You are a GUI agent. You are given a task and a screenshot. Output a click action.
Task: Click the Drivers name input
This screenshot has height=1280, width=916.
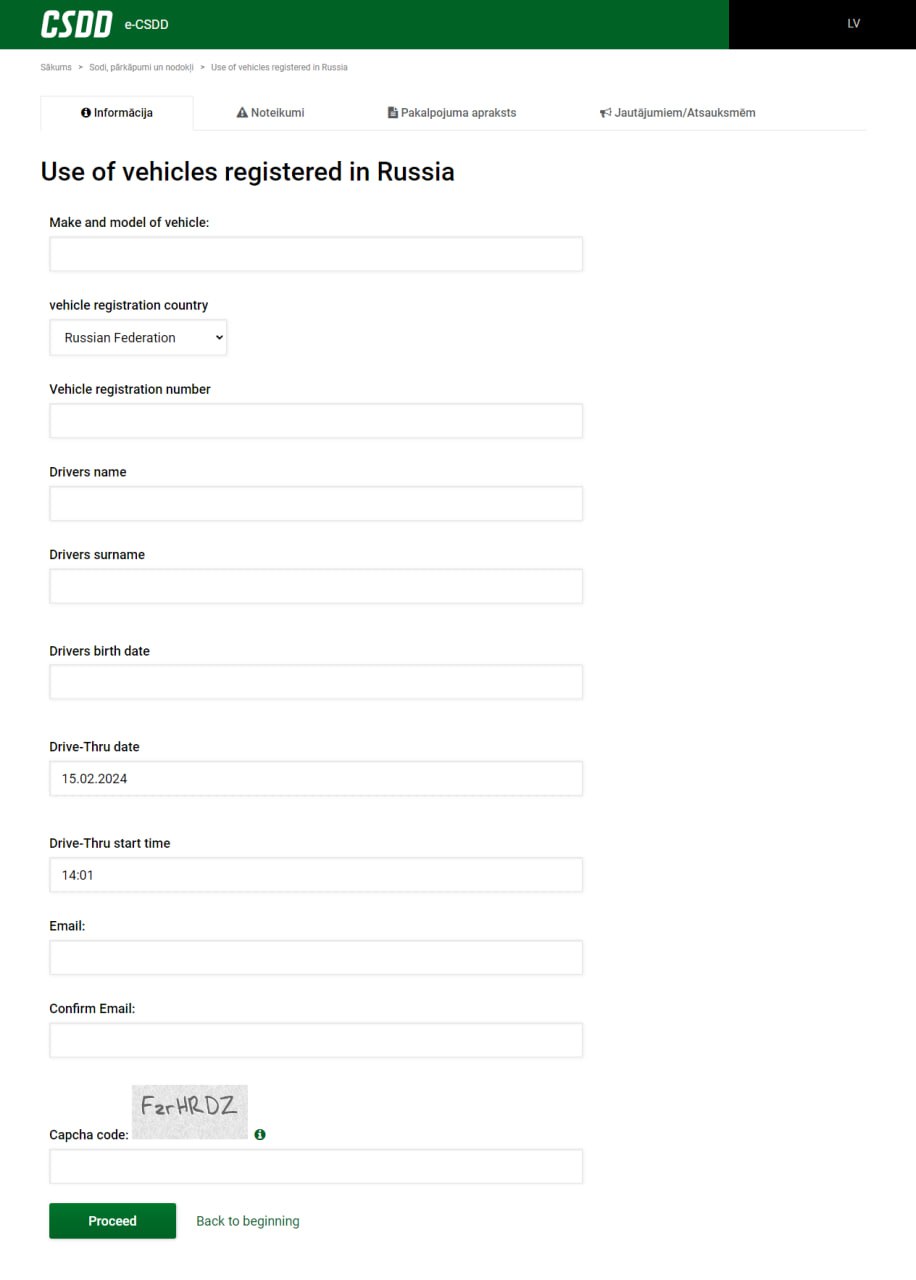point(316,503)
